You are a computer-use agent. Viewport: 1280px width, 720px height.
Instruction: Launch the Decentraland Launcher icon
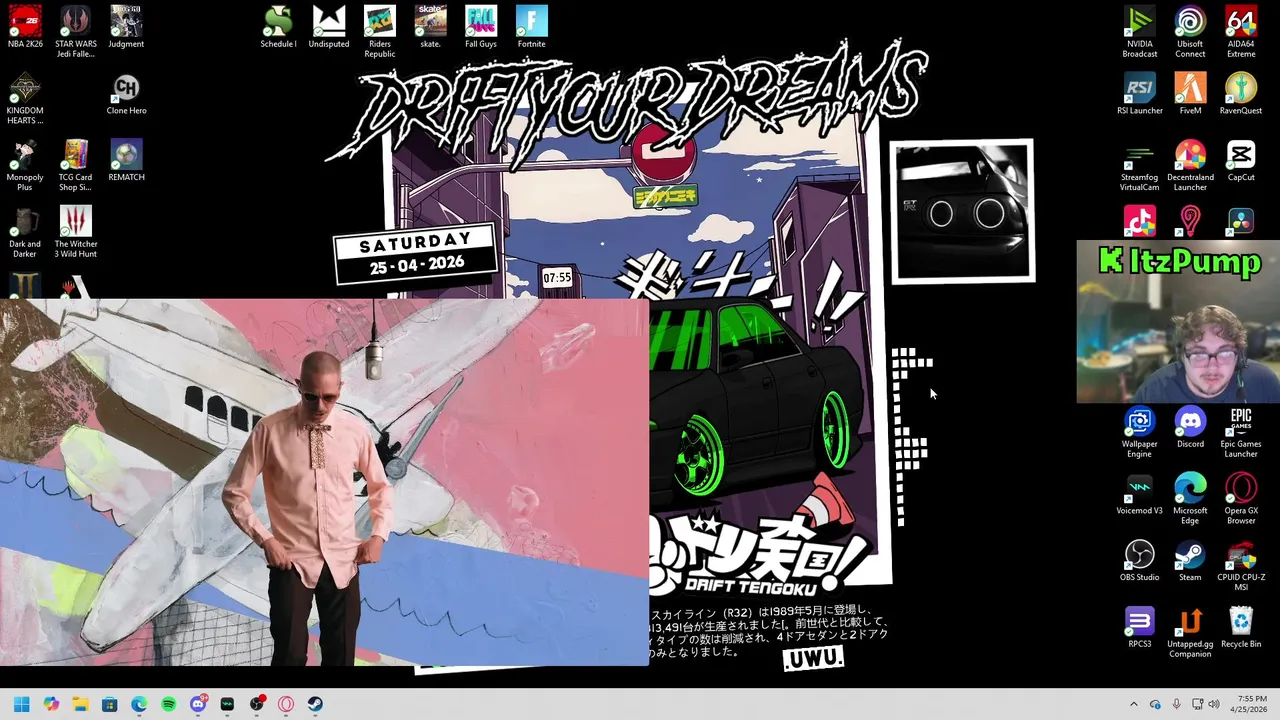point(1190,165)
